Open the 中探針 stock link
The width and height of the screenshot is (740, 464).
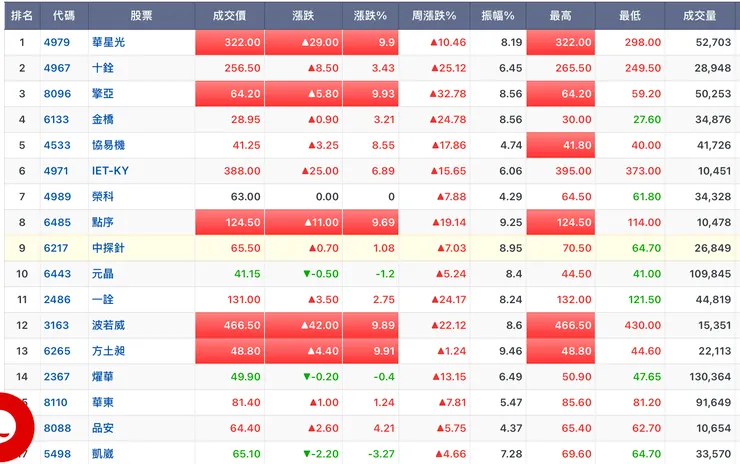pos(109,248)
